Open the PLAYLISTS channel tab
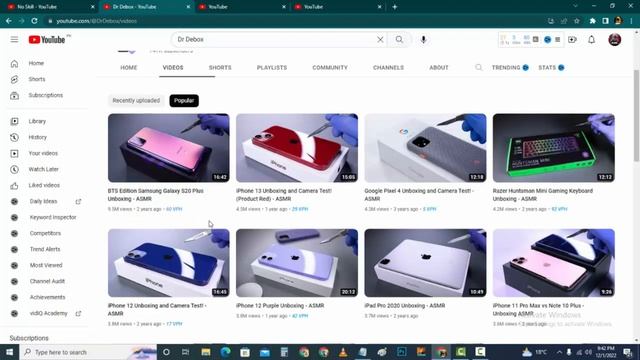640x360 pixels. (272, 67)
